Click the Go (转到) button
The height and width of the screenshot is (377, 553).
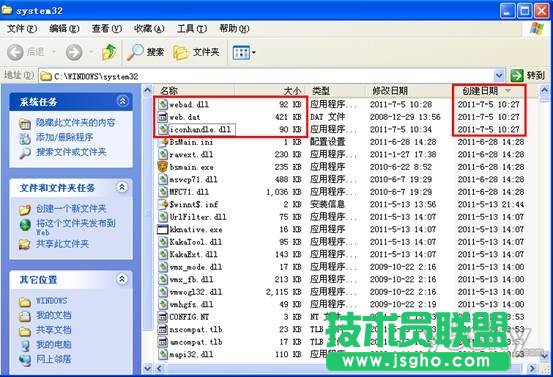tap(528, 75)
